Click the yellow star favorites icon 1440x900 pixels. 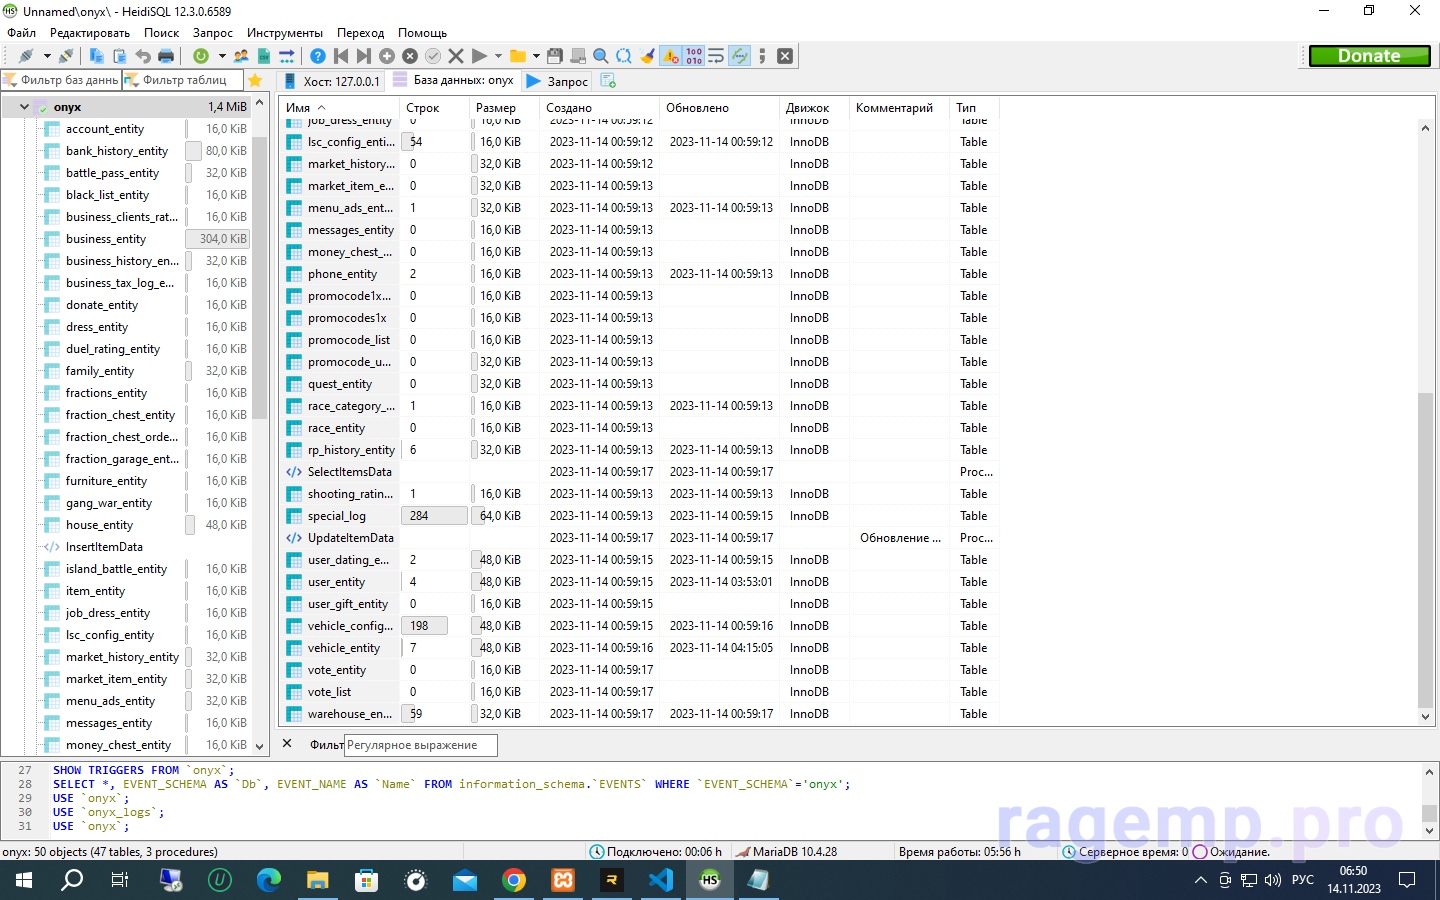(x=255, y=80)
